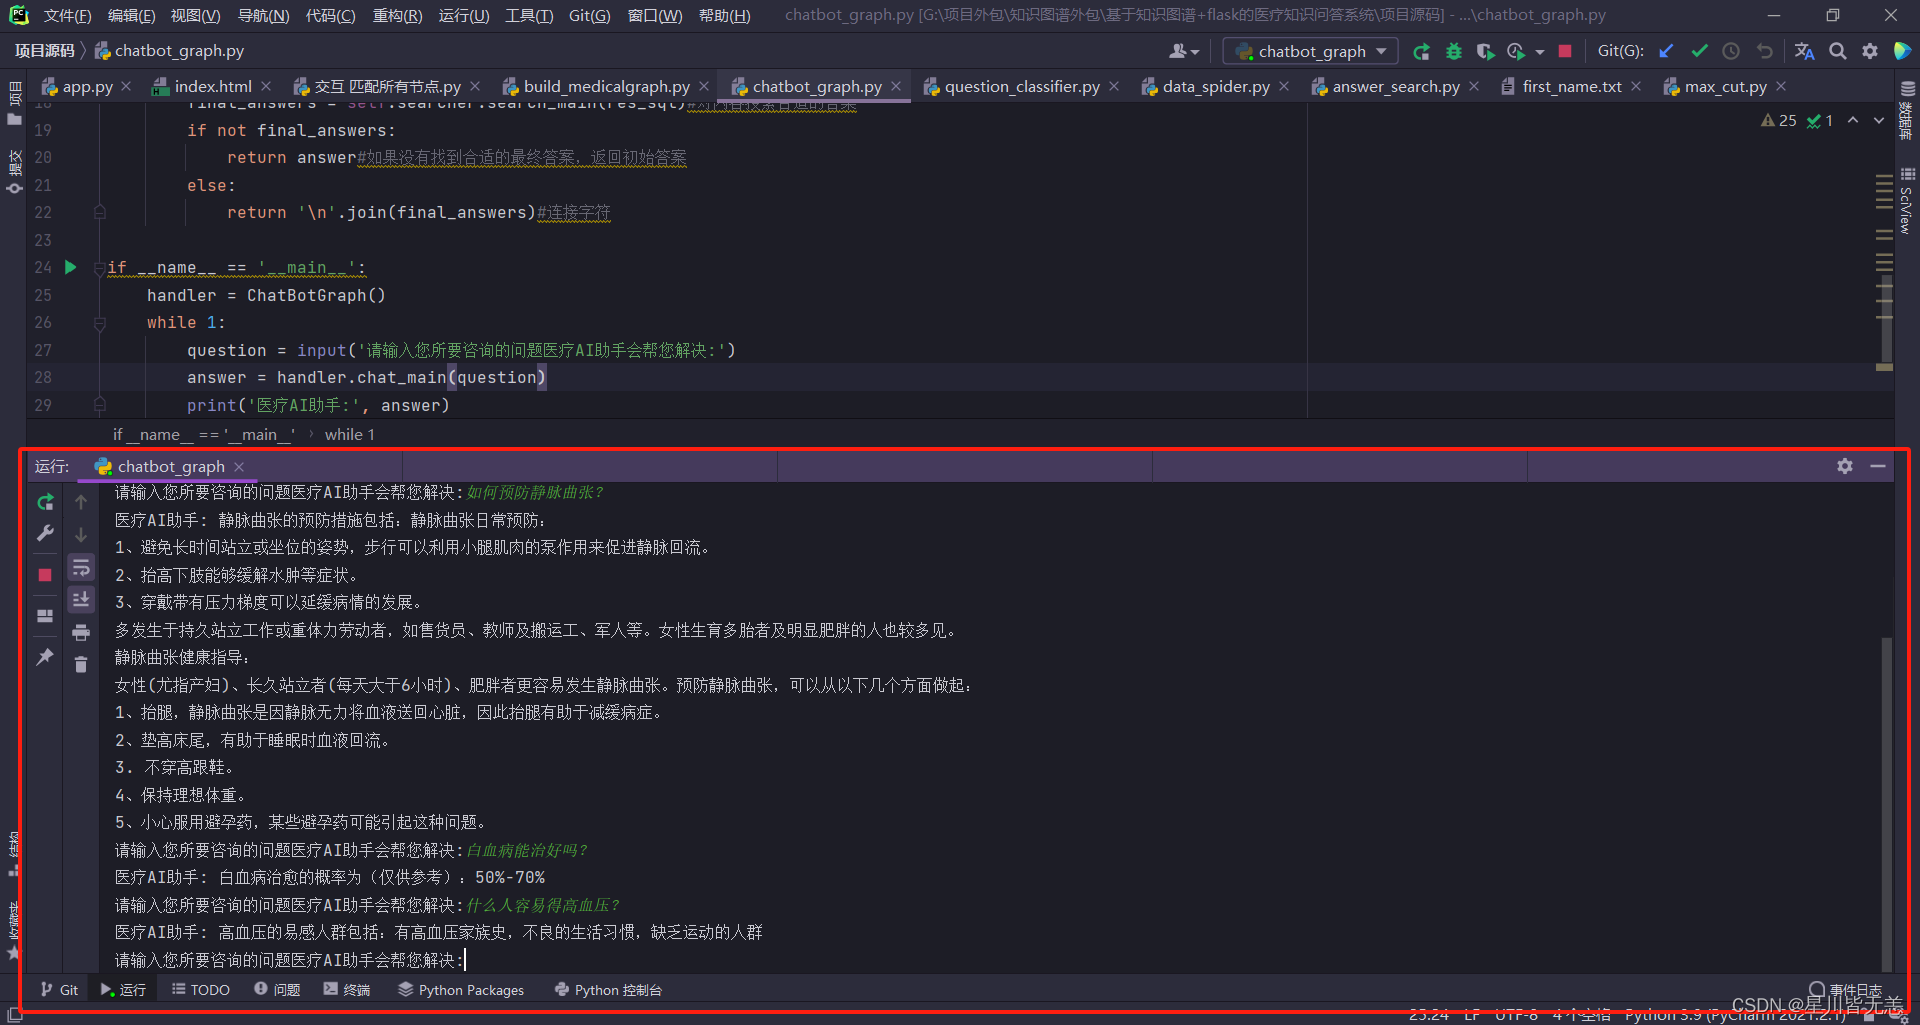Click the run gutter arrow at line 24
The width and height of the screenshot is (1920, 1025).
click(x=71, y=267)
